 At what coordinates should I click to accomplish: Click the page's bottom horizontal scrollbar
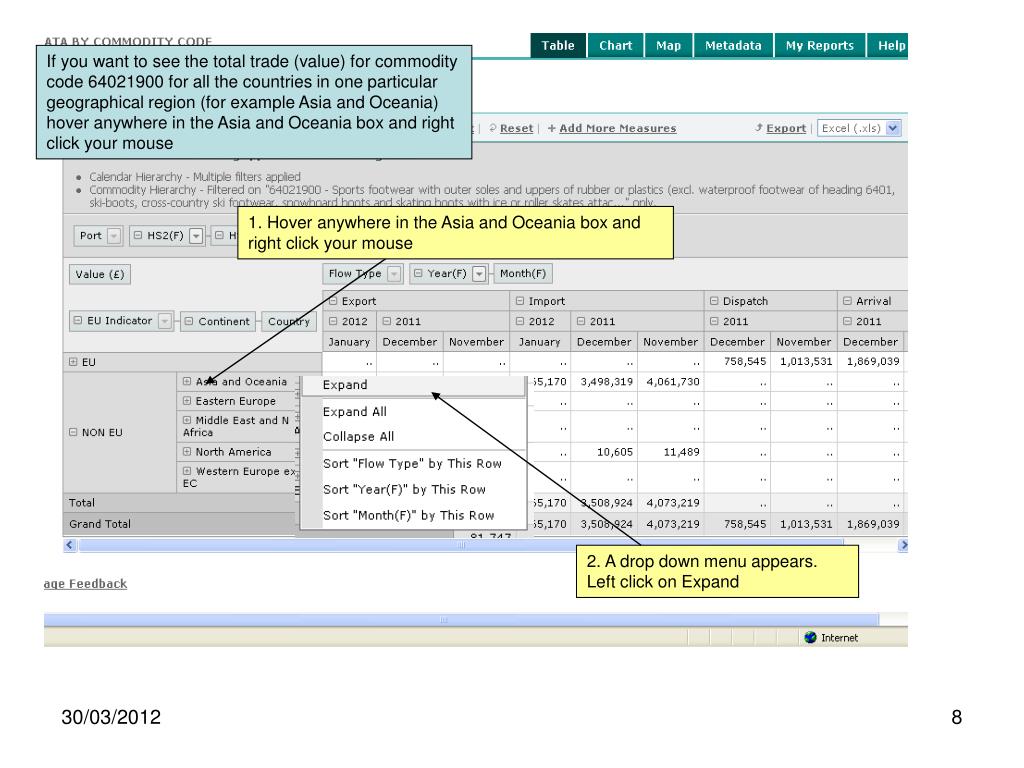(x=461, y=619)
